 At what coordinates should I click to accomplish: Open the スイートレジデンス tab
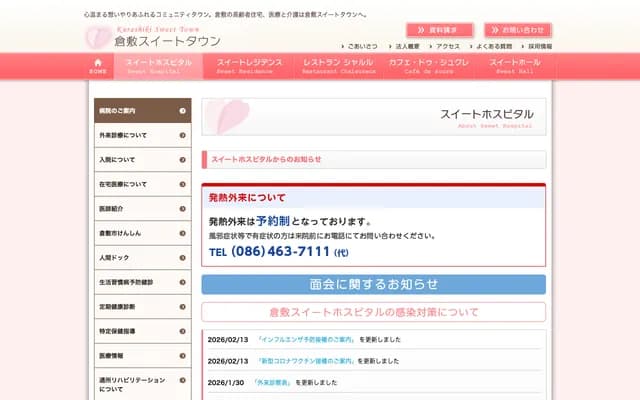[x=250, y=66]
